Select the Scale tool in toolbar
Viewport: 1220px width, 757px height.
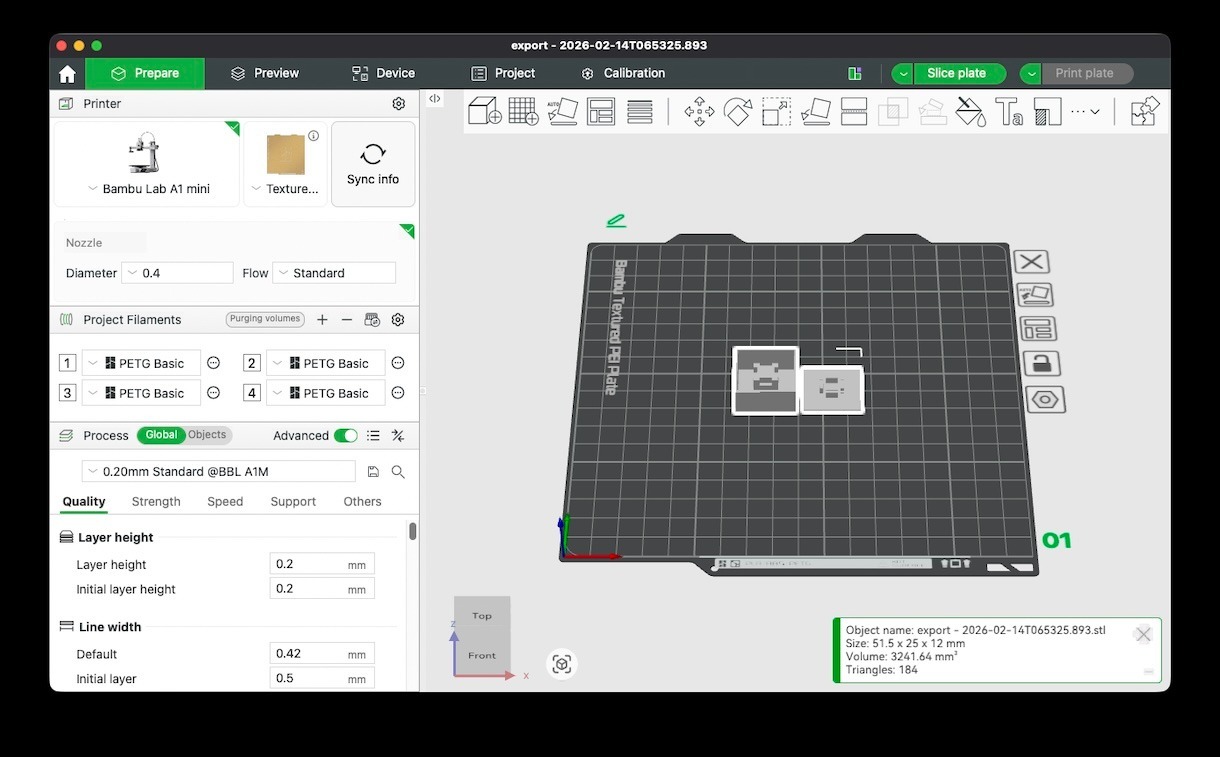click(776, 111)
